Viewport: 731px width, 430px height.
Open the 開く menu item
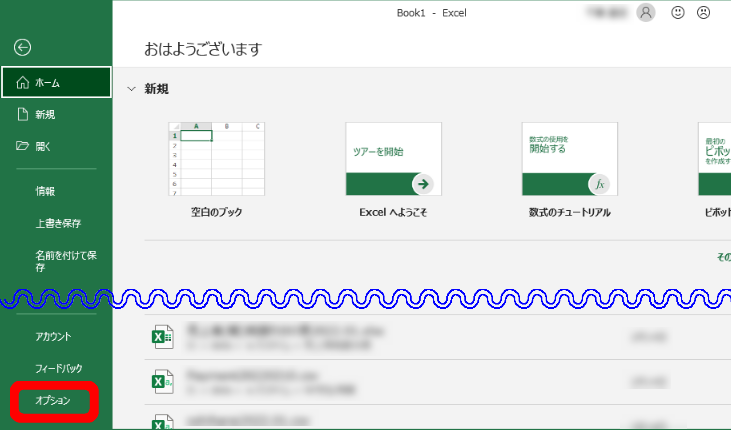(x=43, y=146)
